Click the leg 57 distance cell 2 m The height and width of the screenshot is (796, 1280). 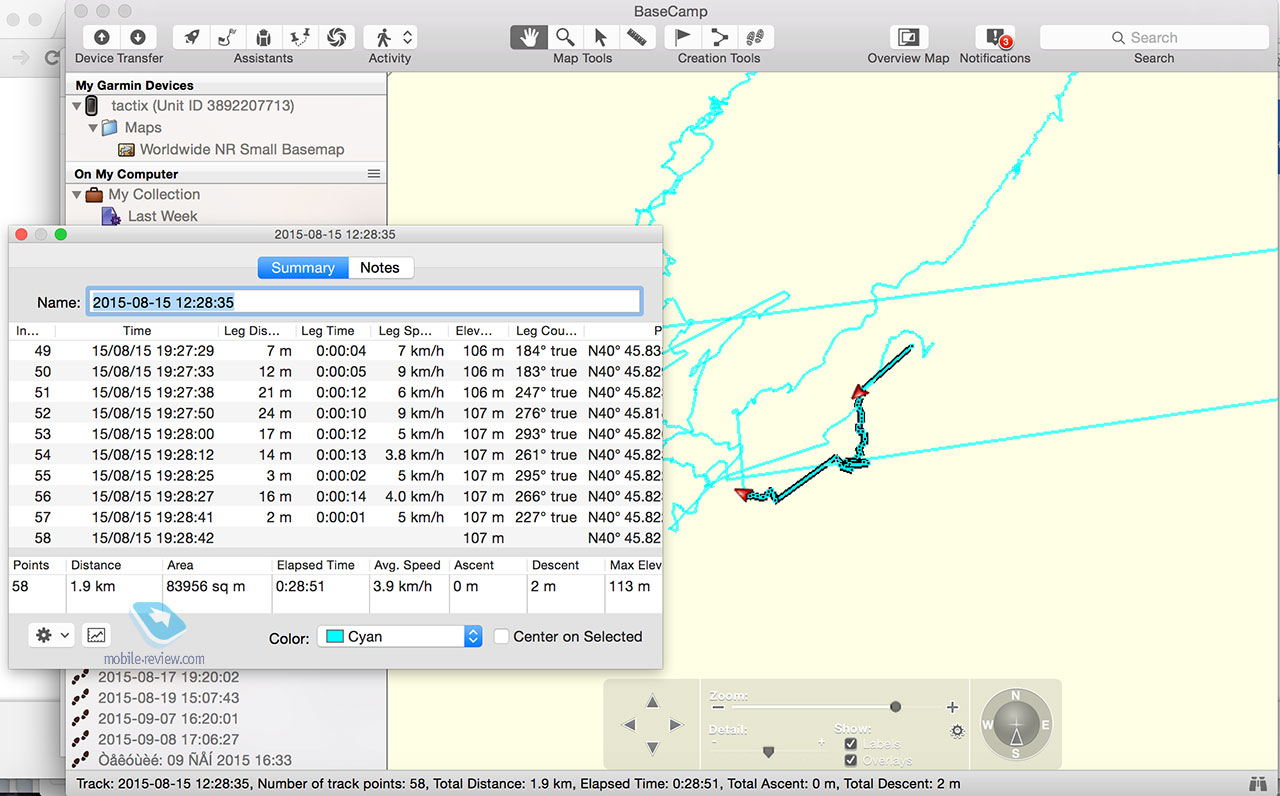279,517
